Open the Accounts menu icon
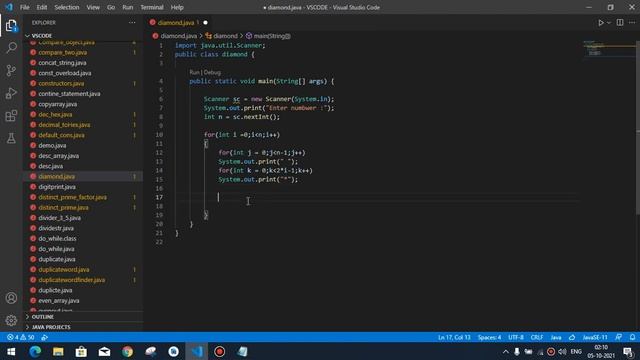This screenshot has width=640, height=360. click(11, 298)
